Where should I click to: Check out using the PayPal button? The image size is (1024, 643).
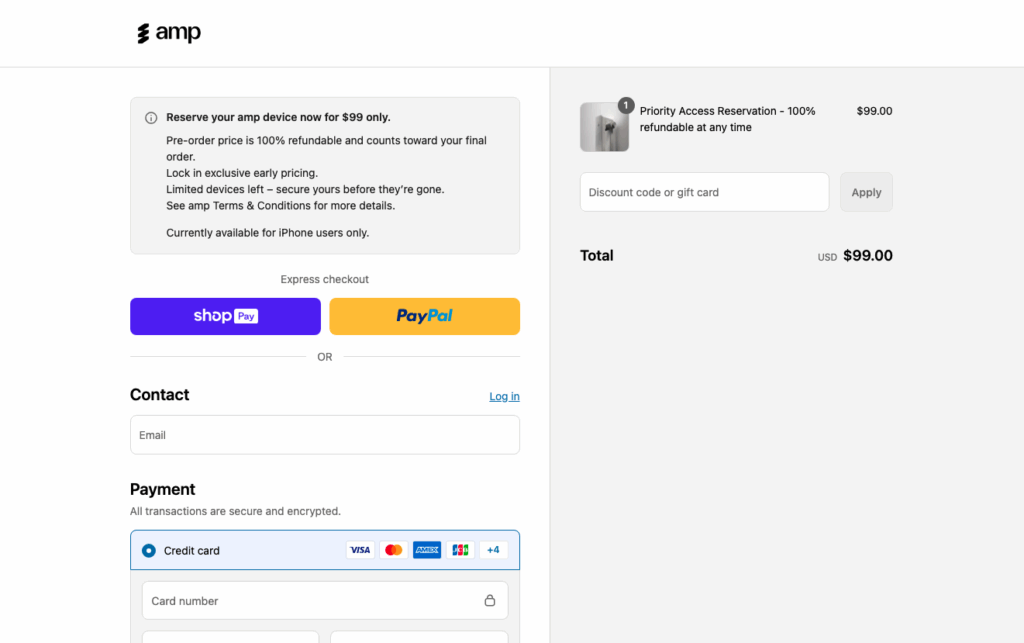424,316
